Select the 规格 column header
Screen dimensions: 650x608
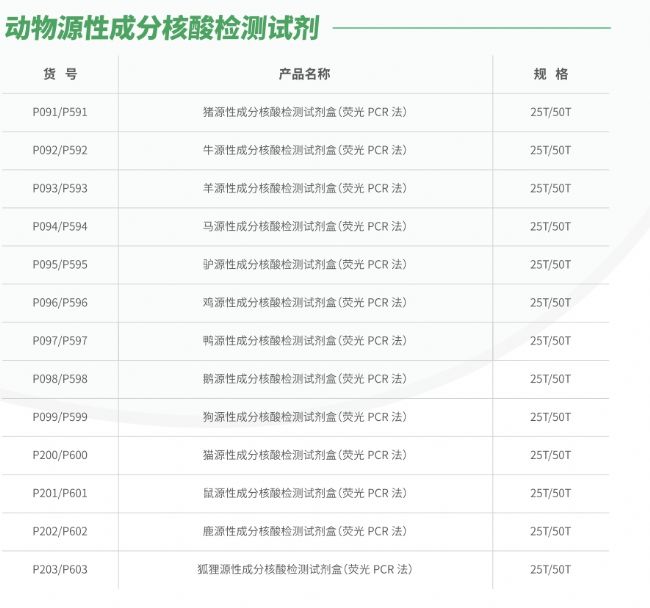551,74
